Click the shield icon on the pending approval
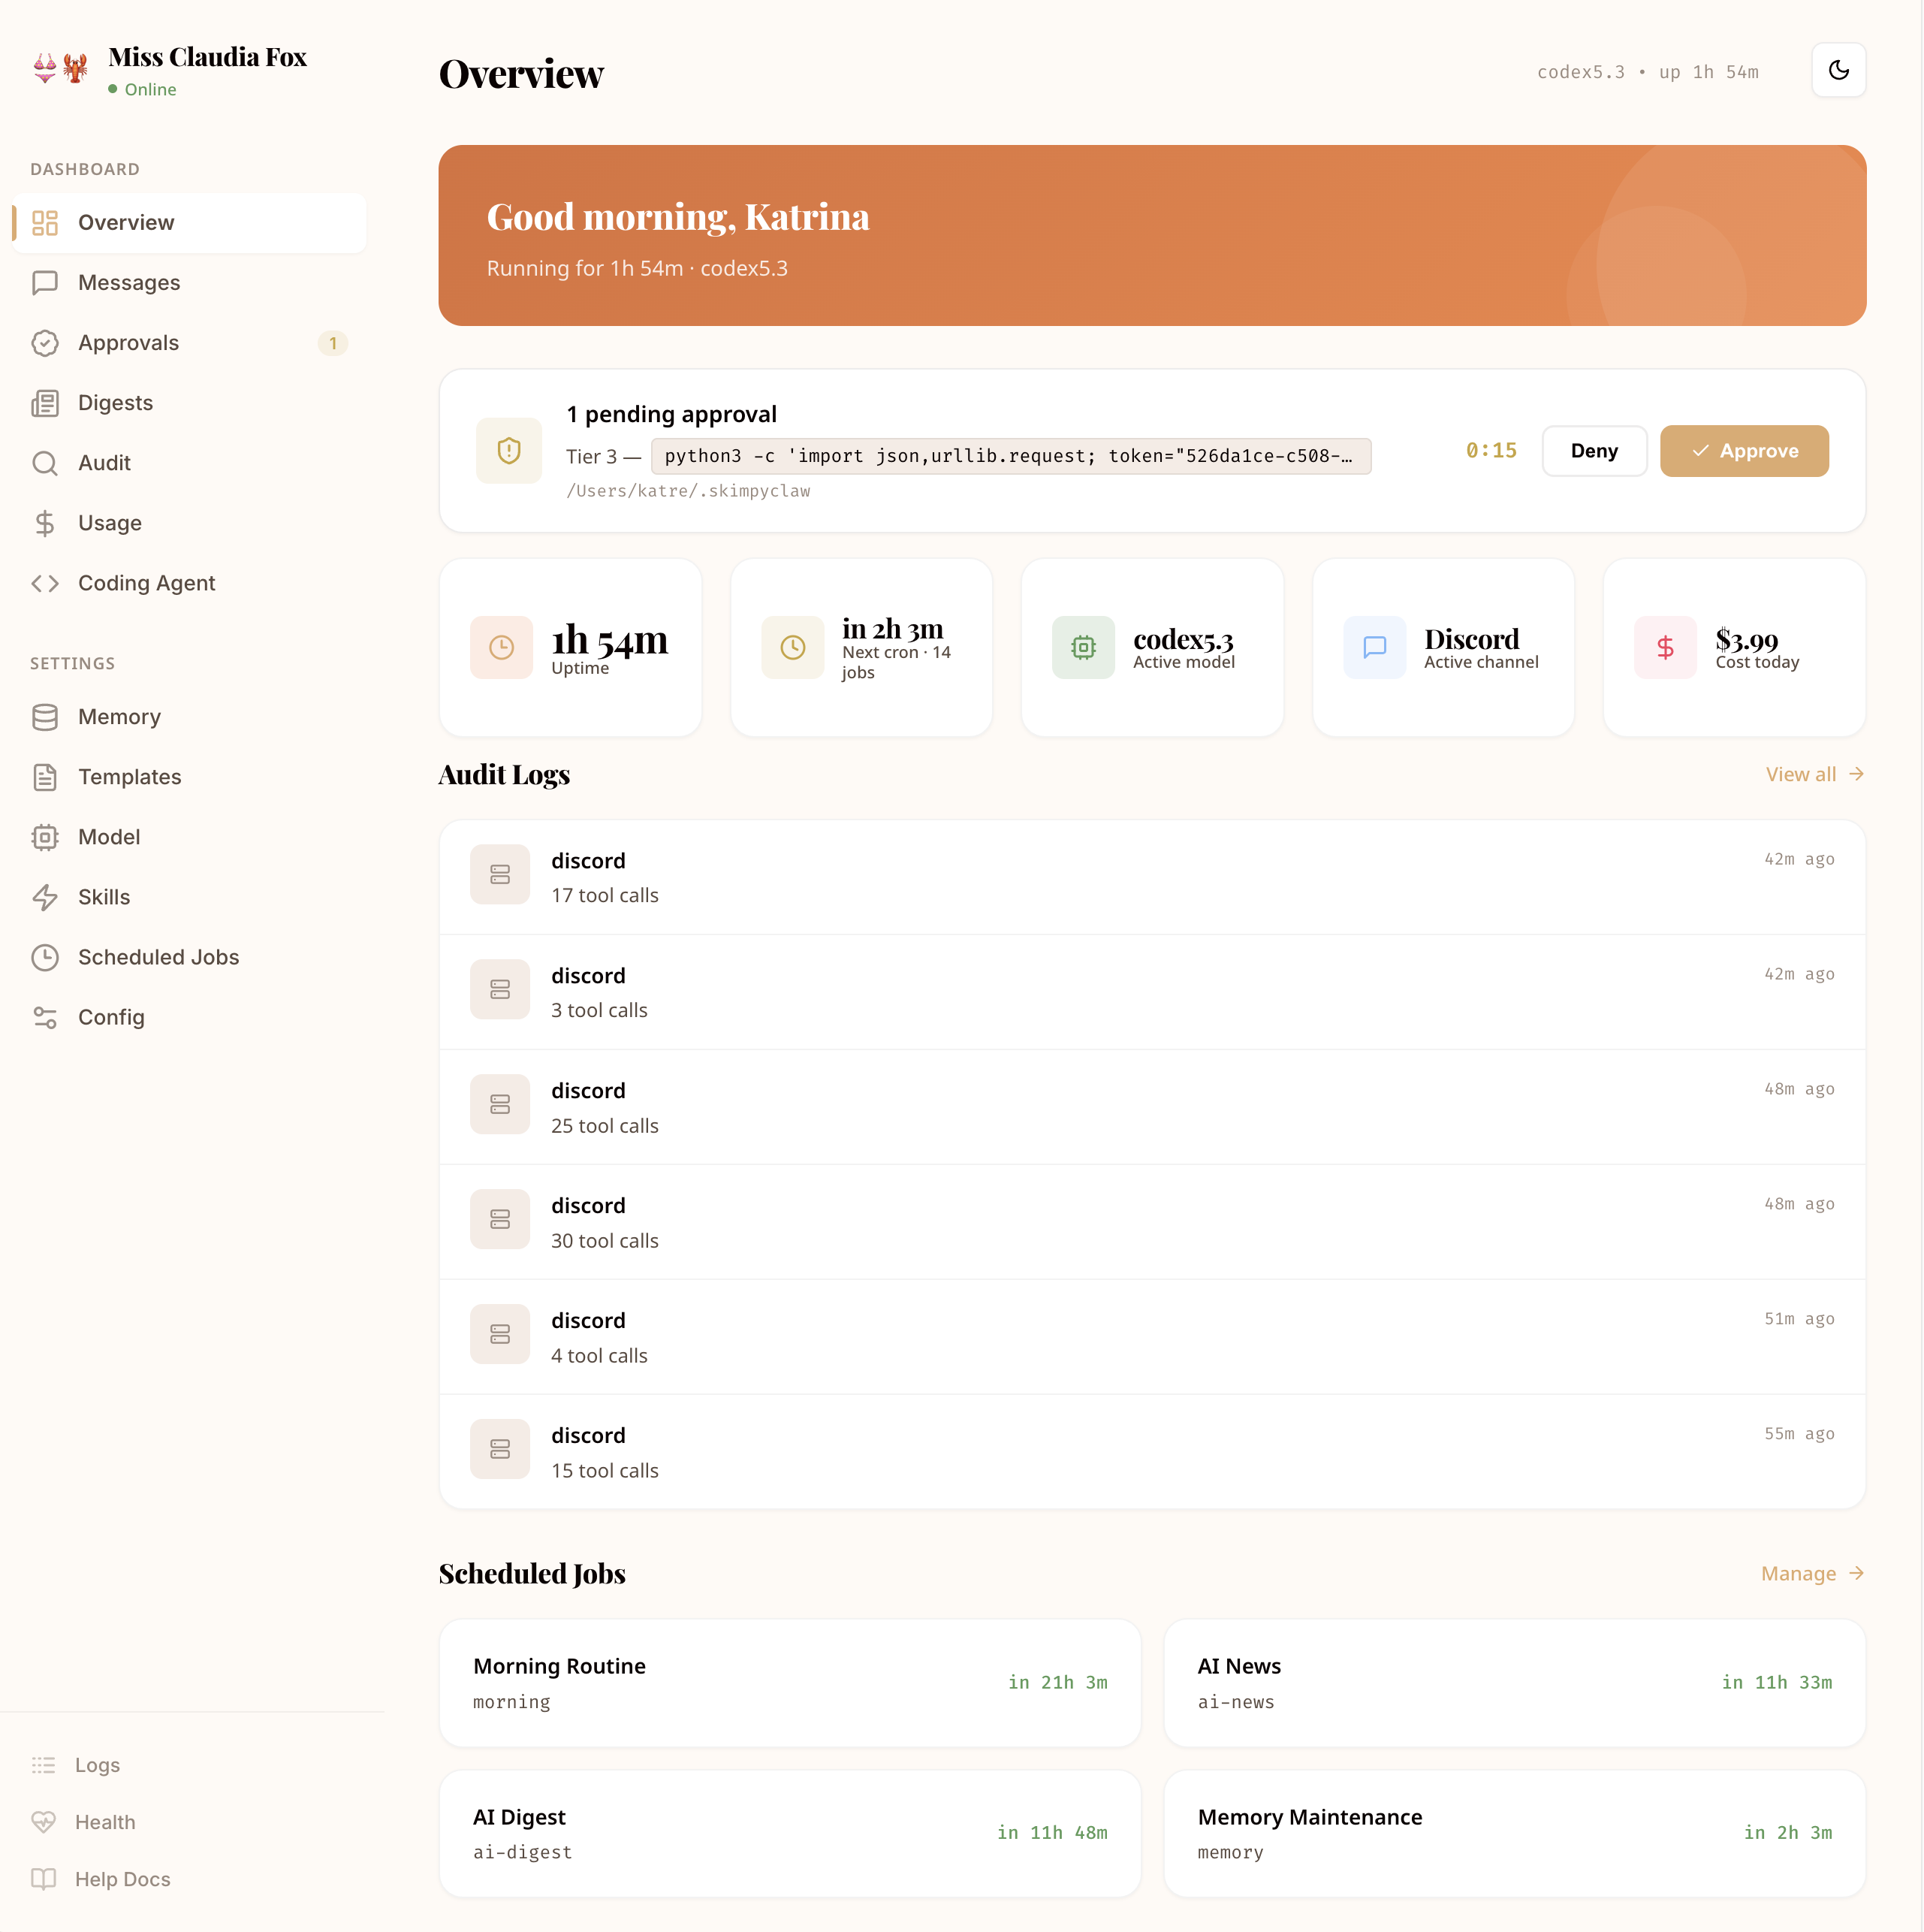1924x1932 pixels. (509, 451)
